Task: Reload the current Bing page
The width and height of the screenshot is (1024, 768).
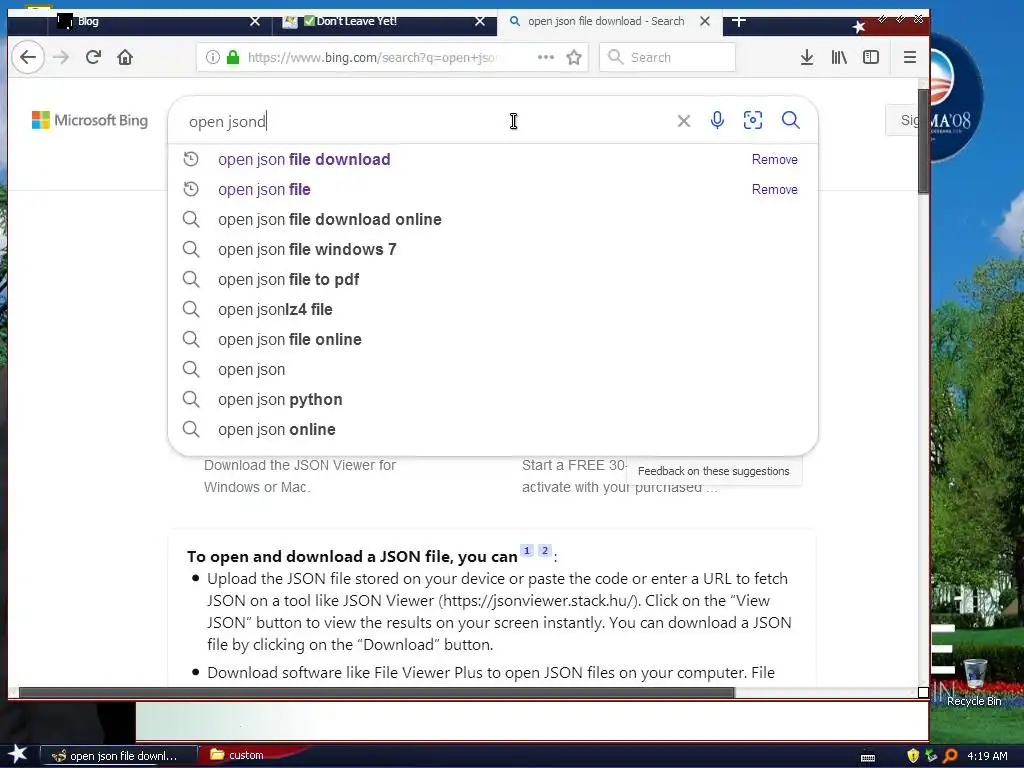Action: [x=93, y=57]
